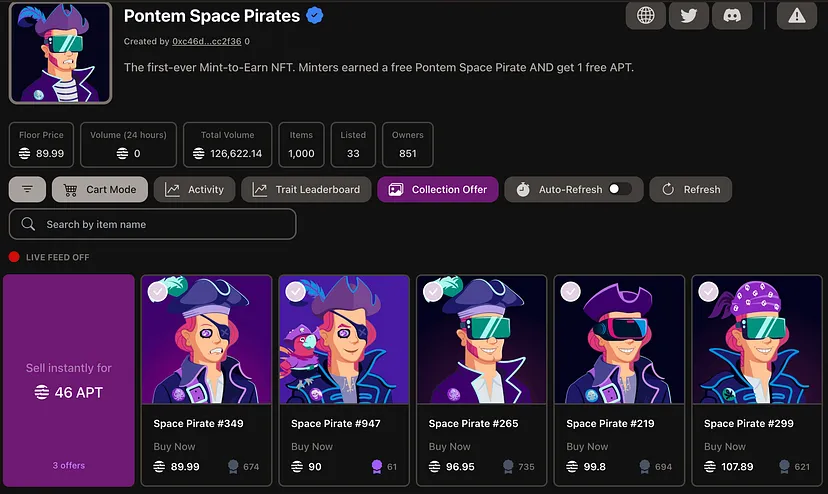Image resolution: width=828 pixels, height=494 pixels.
Task: Toggle the Auto-Refresh switch
Action: pyautogui.click(x=620, y=189)
